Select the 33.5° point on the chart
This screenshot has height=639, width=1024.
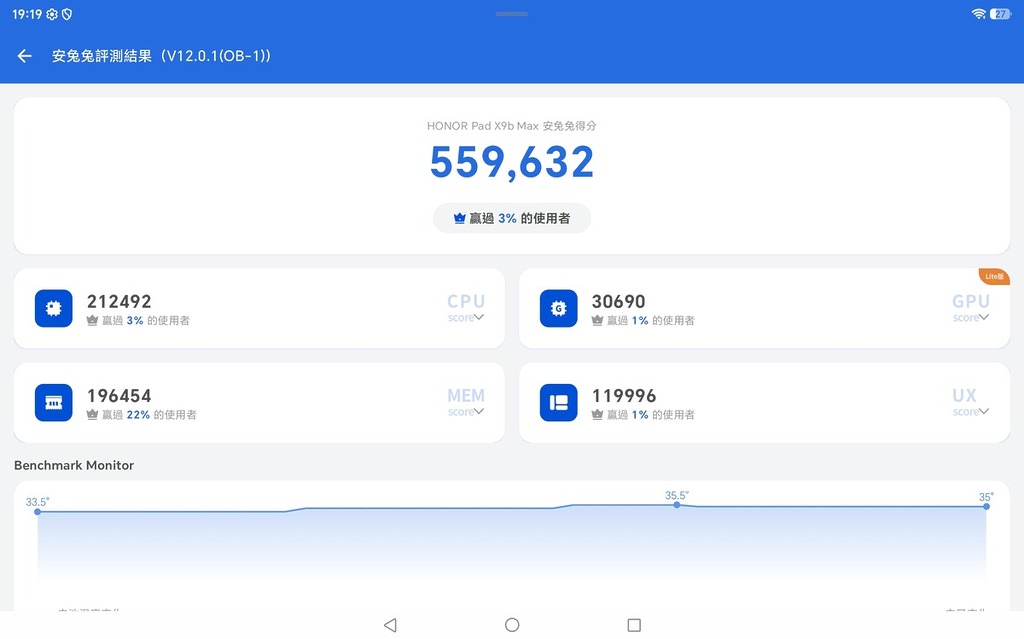coord(38,512)
